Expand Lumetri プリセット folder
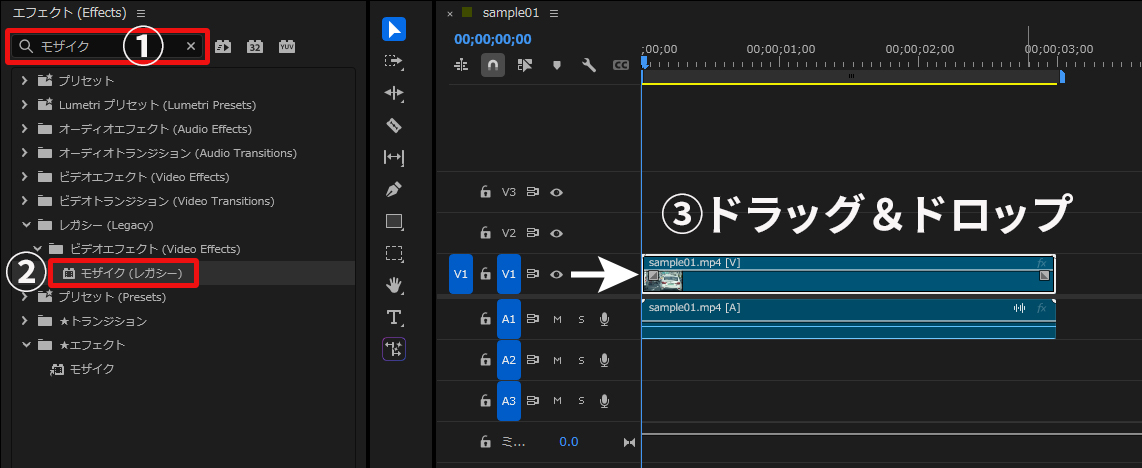The height and width of the screenshot is (468, 1142). coord(25,105)
